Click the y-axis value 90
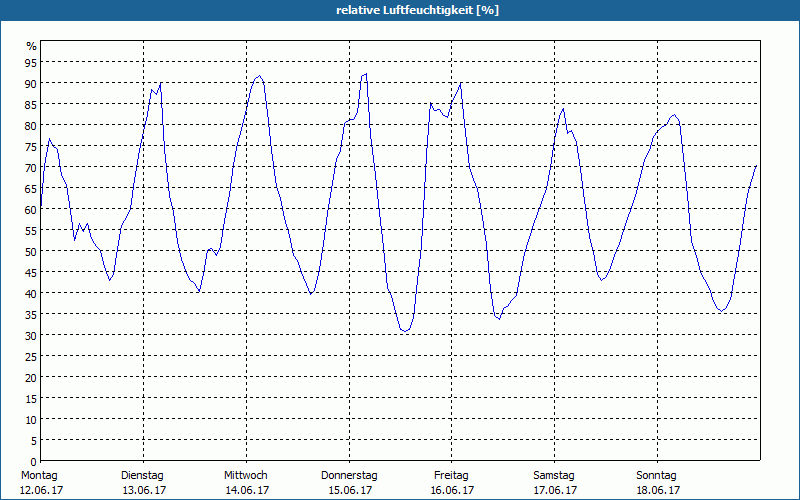Viewport: 800px width, 500px height. point(31,84)
